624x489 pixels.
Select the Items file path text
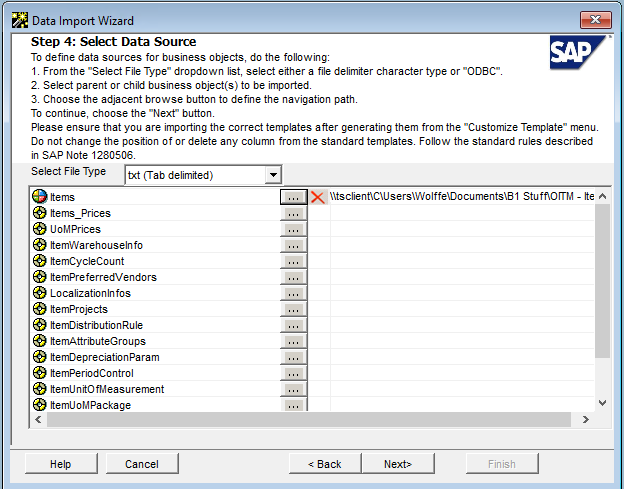(462, 197)
